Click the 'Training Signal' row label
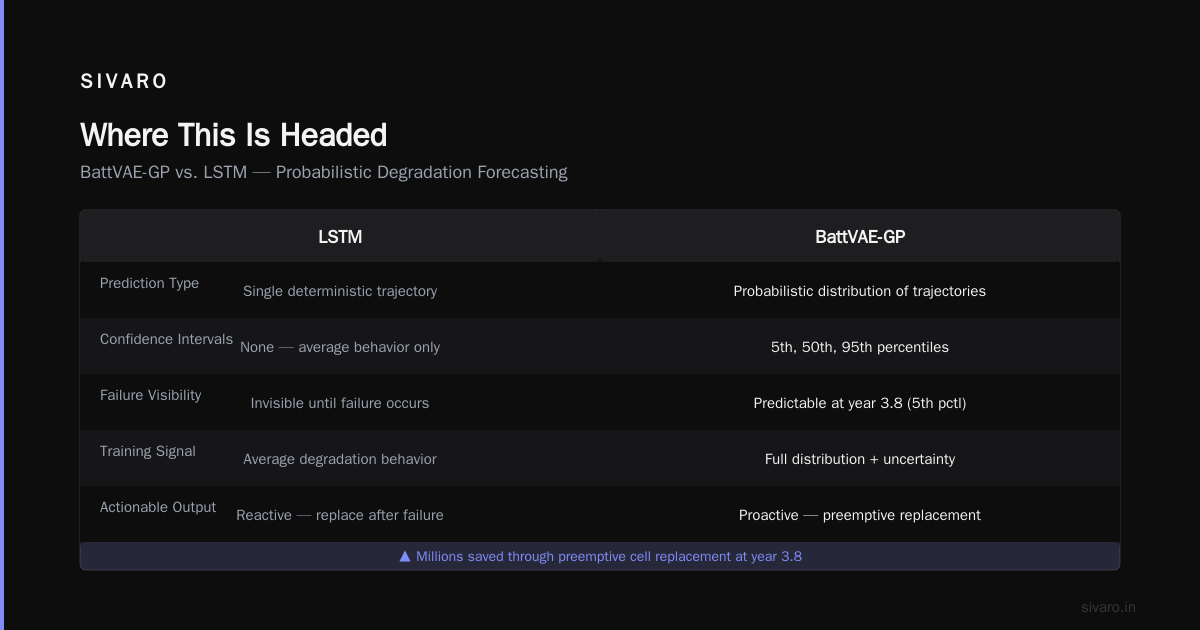Viewport: 1200px width, 630px height. click(148, 451)
